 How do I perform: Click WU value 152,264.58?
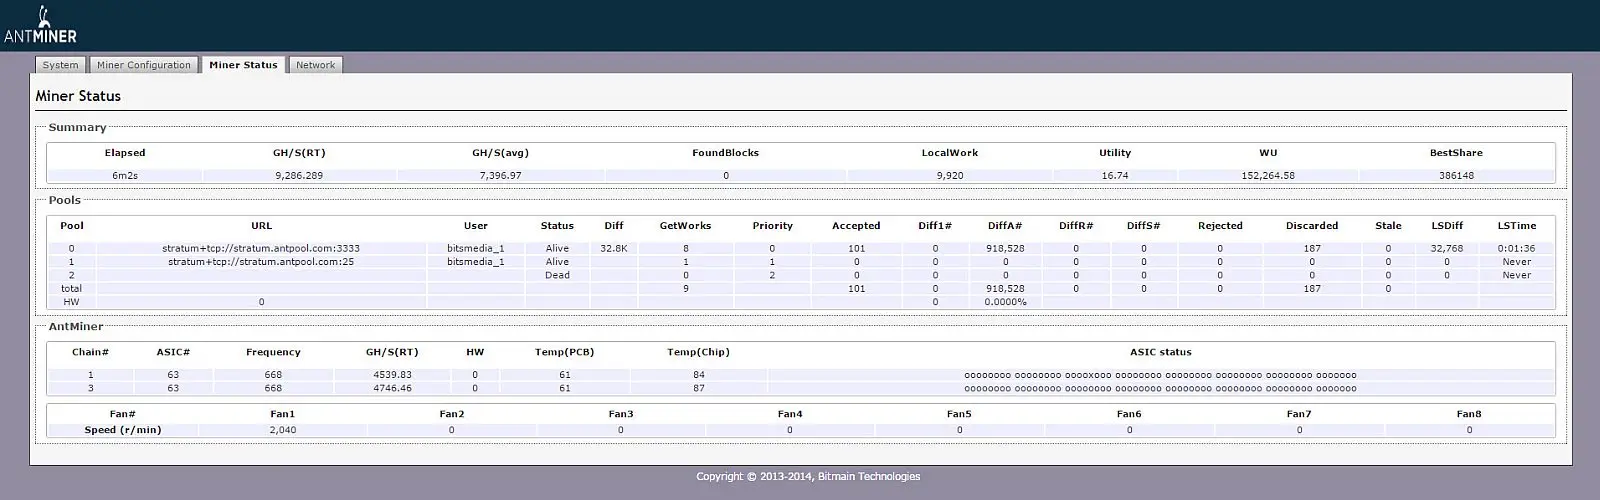(x=1268, y=175)
